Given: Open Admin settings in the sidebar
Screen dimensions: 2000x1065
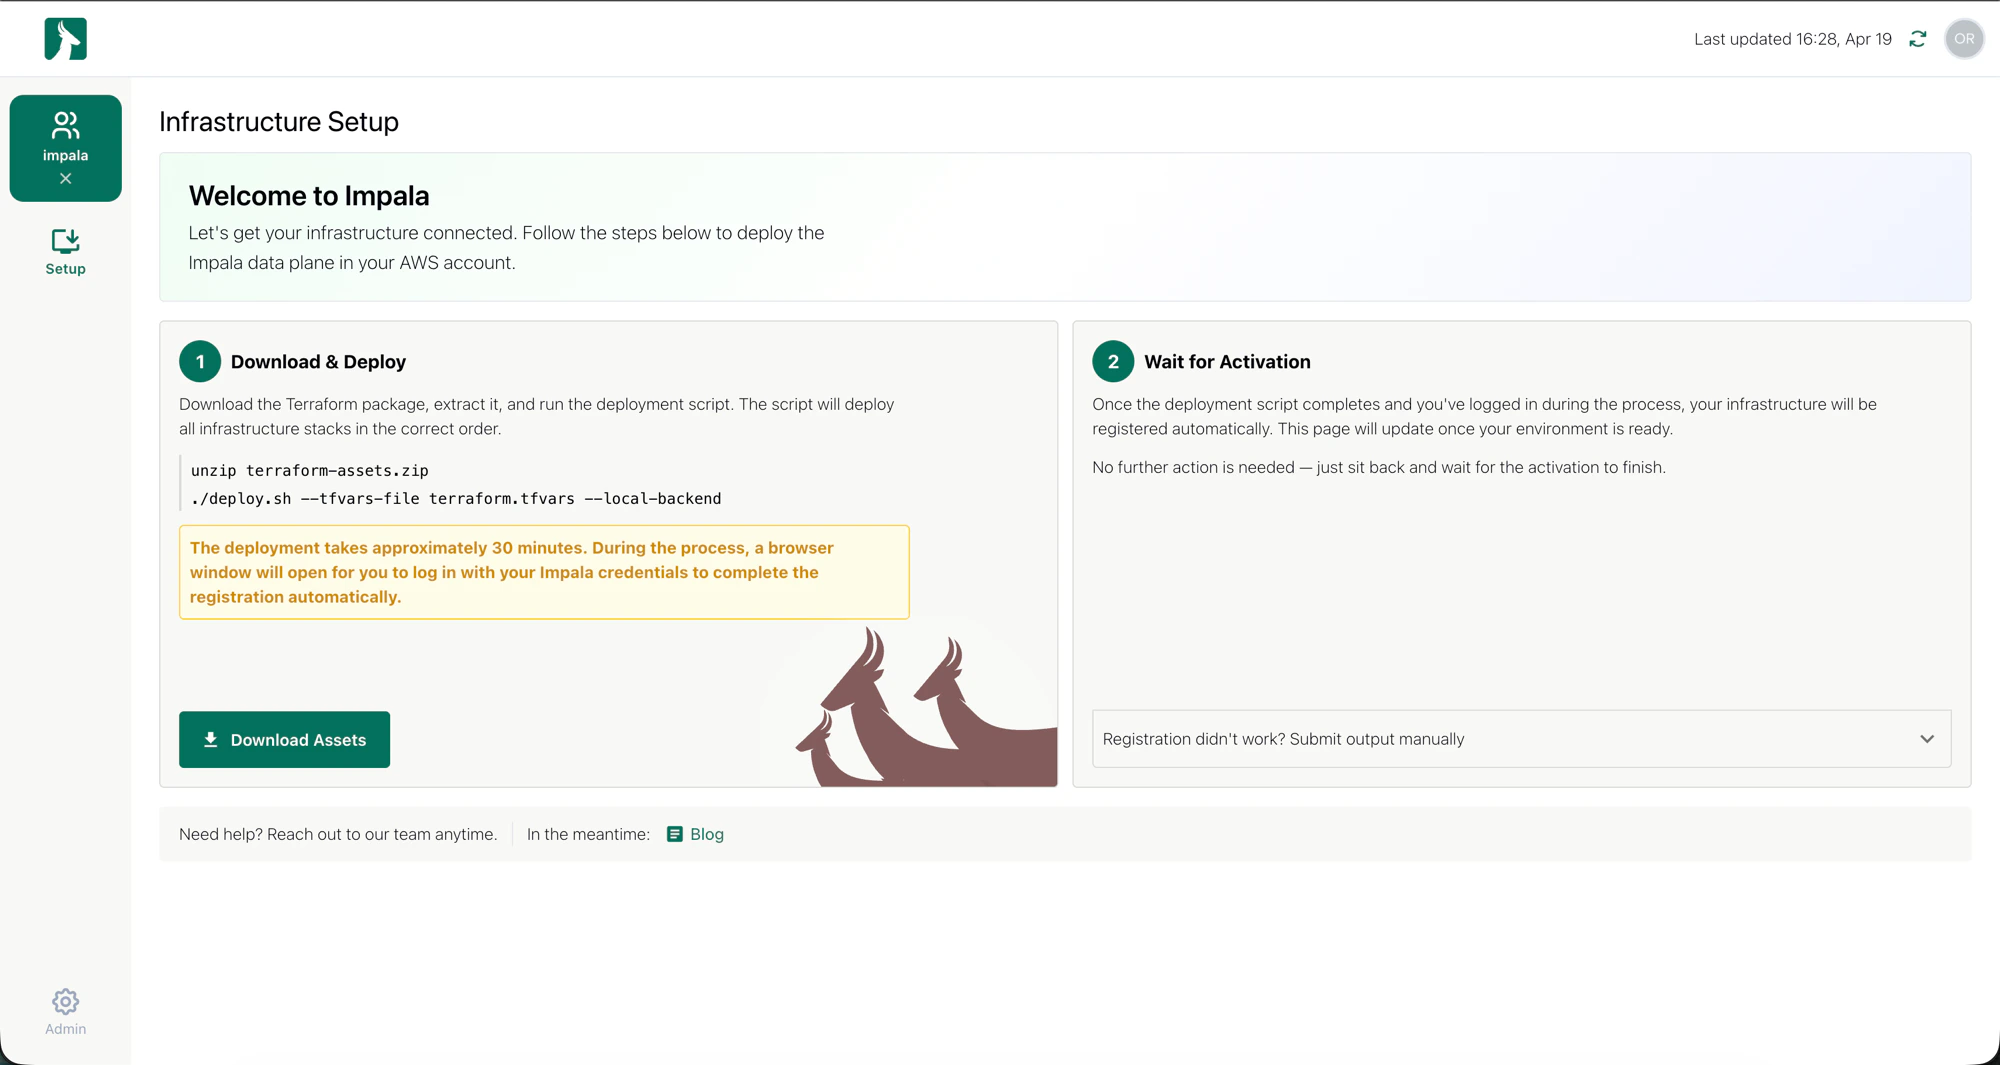Looking at the screenshot, I should click(66, 1012).
